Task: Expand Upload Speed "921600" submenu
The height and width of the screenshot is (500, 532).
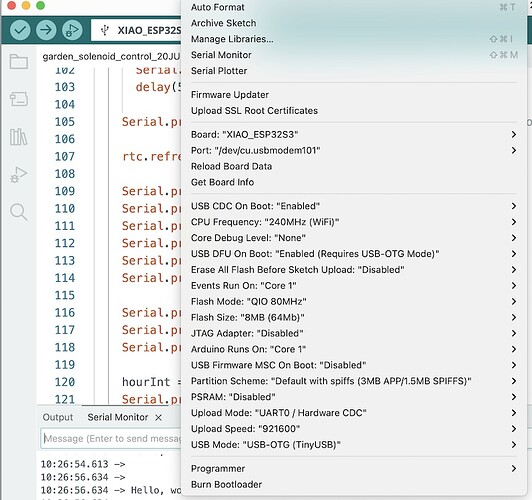Action: click(353, 429)
